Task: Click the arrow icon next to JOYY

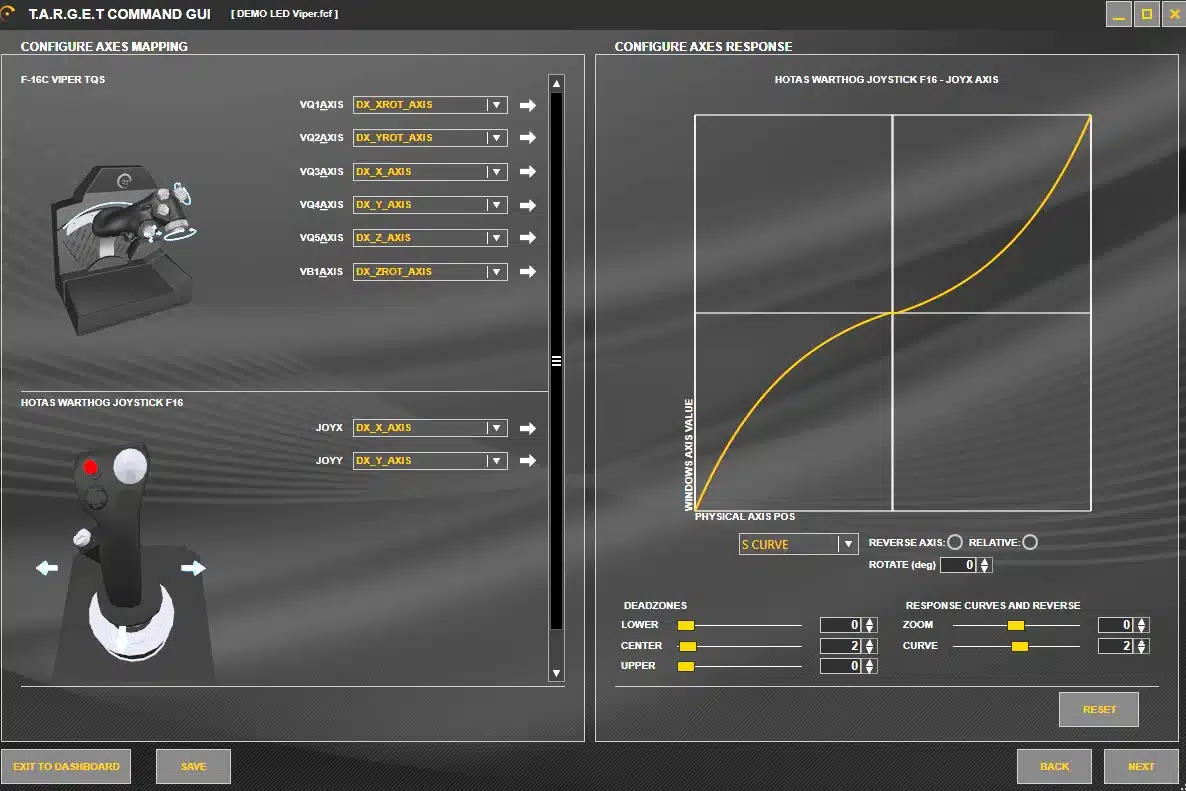Action: [528, 461]
